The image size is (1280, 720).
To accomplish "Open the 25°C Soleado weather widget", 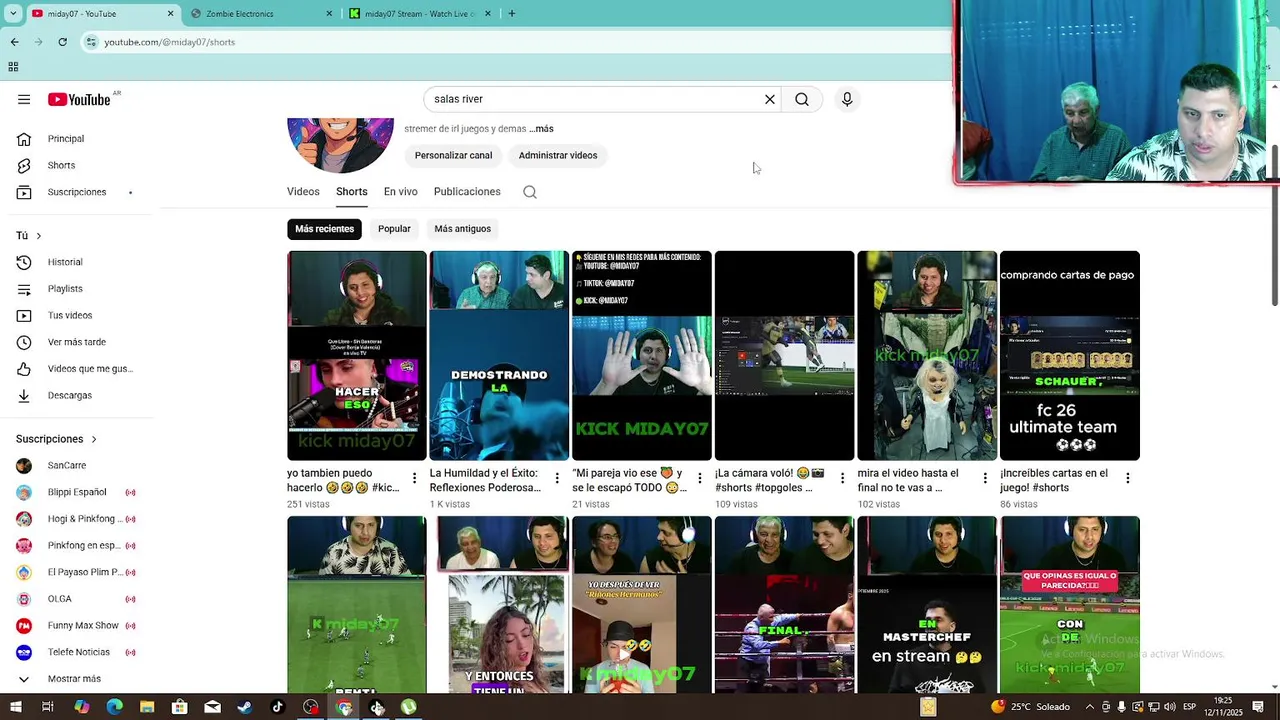I will coord(1033,707).
